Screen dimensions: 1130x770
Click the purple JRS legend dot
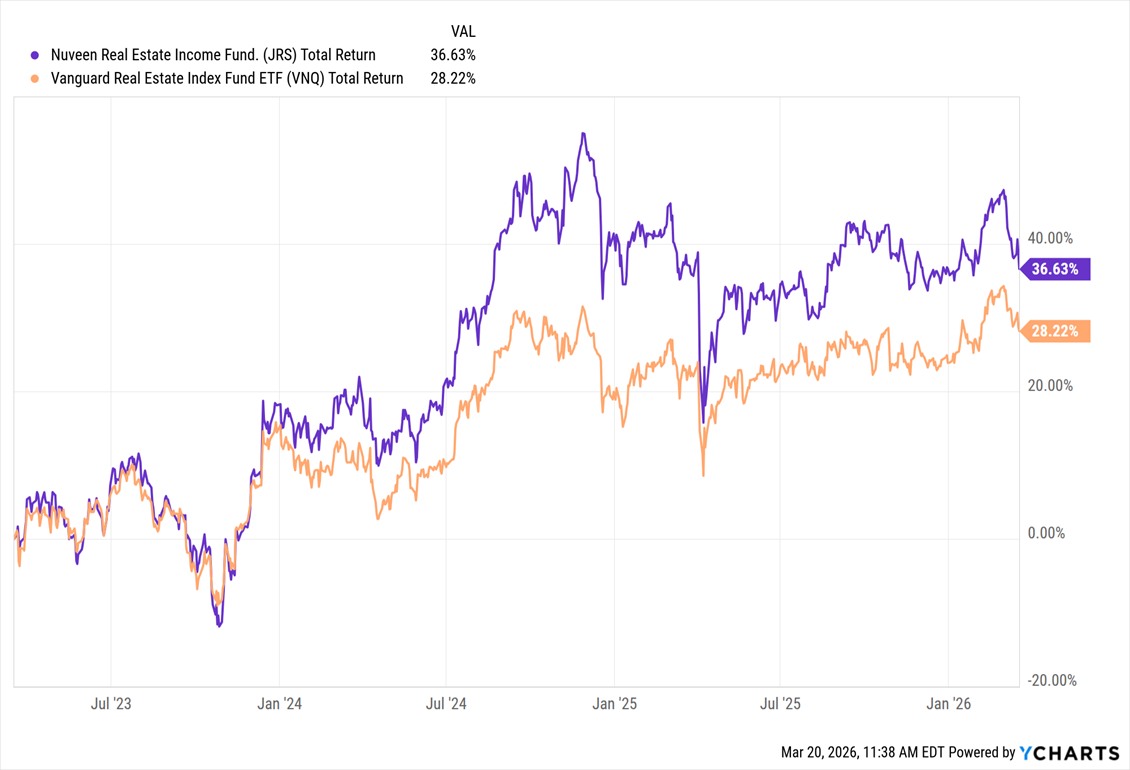35,56
